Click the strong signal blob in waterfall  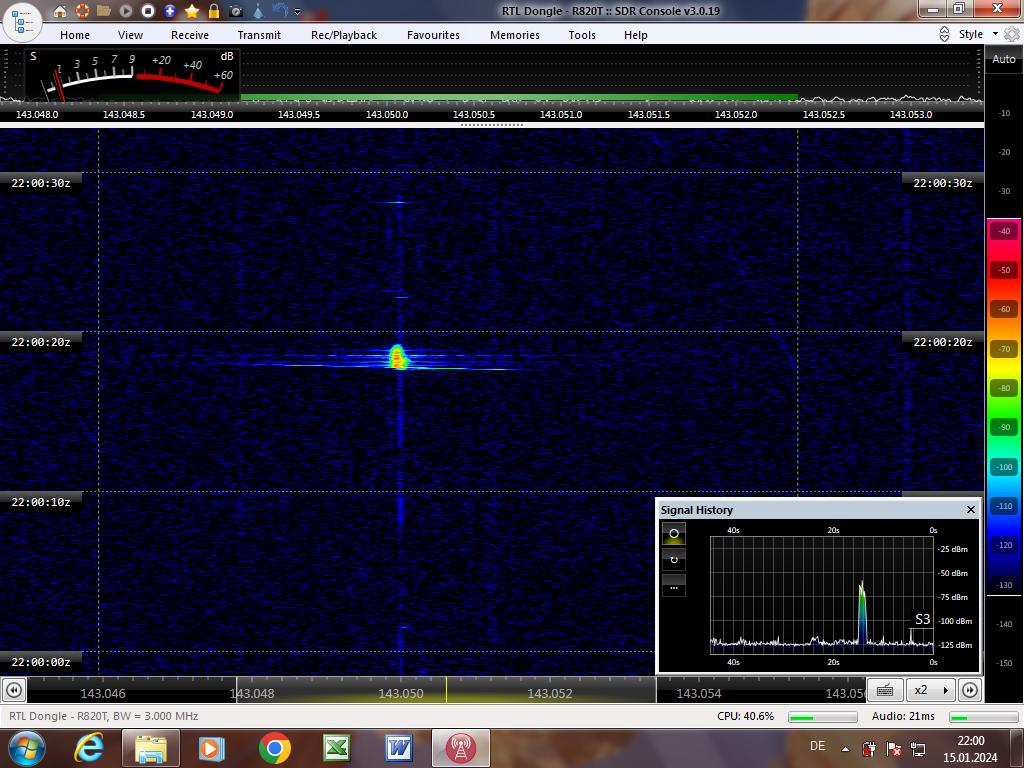[x=398, y=357]
